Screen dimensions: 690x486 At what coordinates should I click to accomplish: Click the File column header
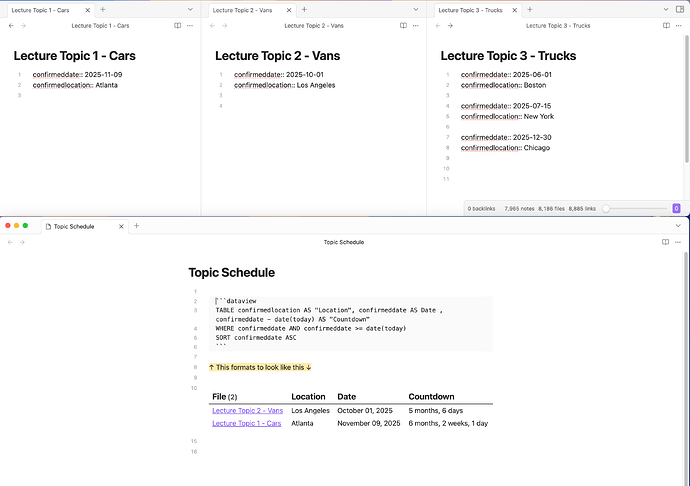(x=224, y=397)
